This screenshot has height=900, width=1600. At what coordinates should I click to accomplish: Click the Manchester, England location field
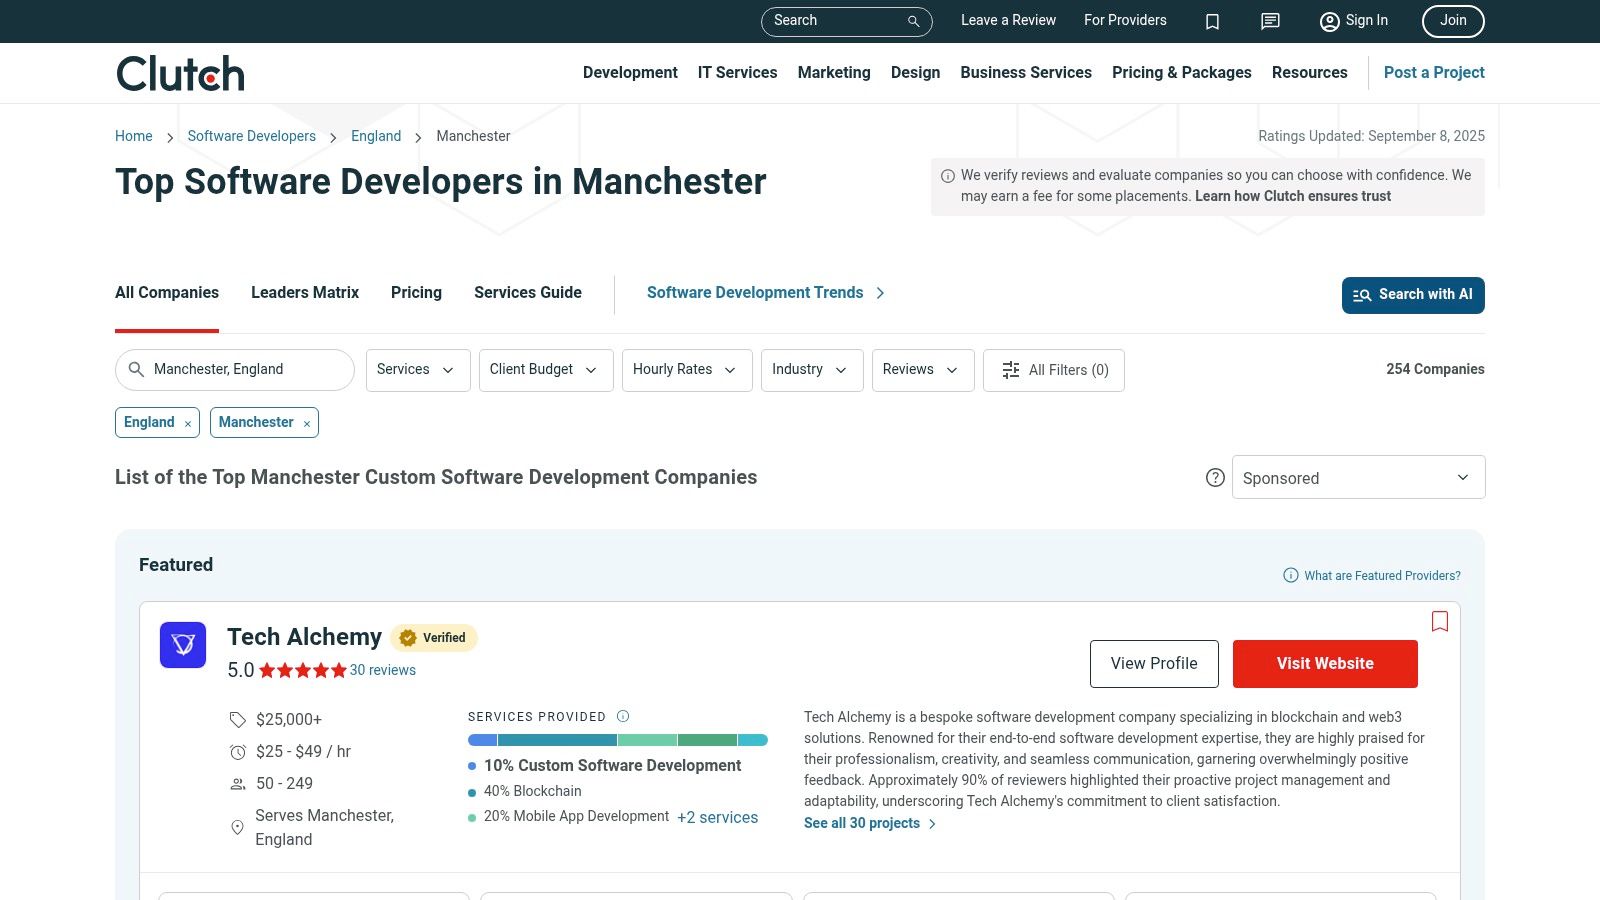[235, 370]
